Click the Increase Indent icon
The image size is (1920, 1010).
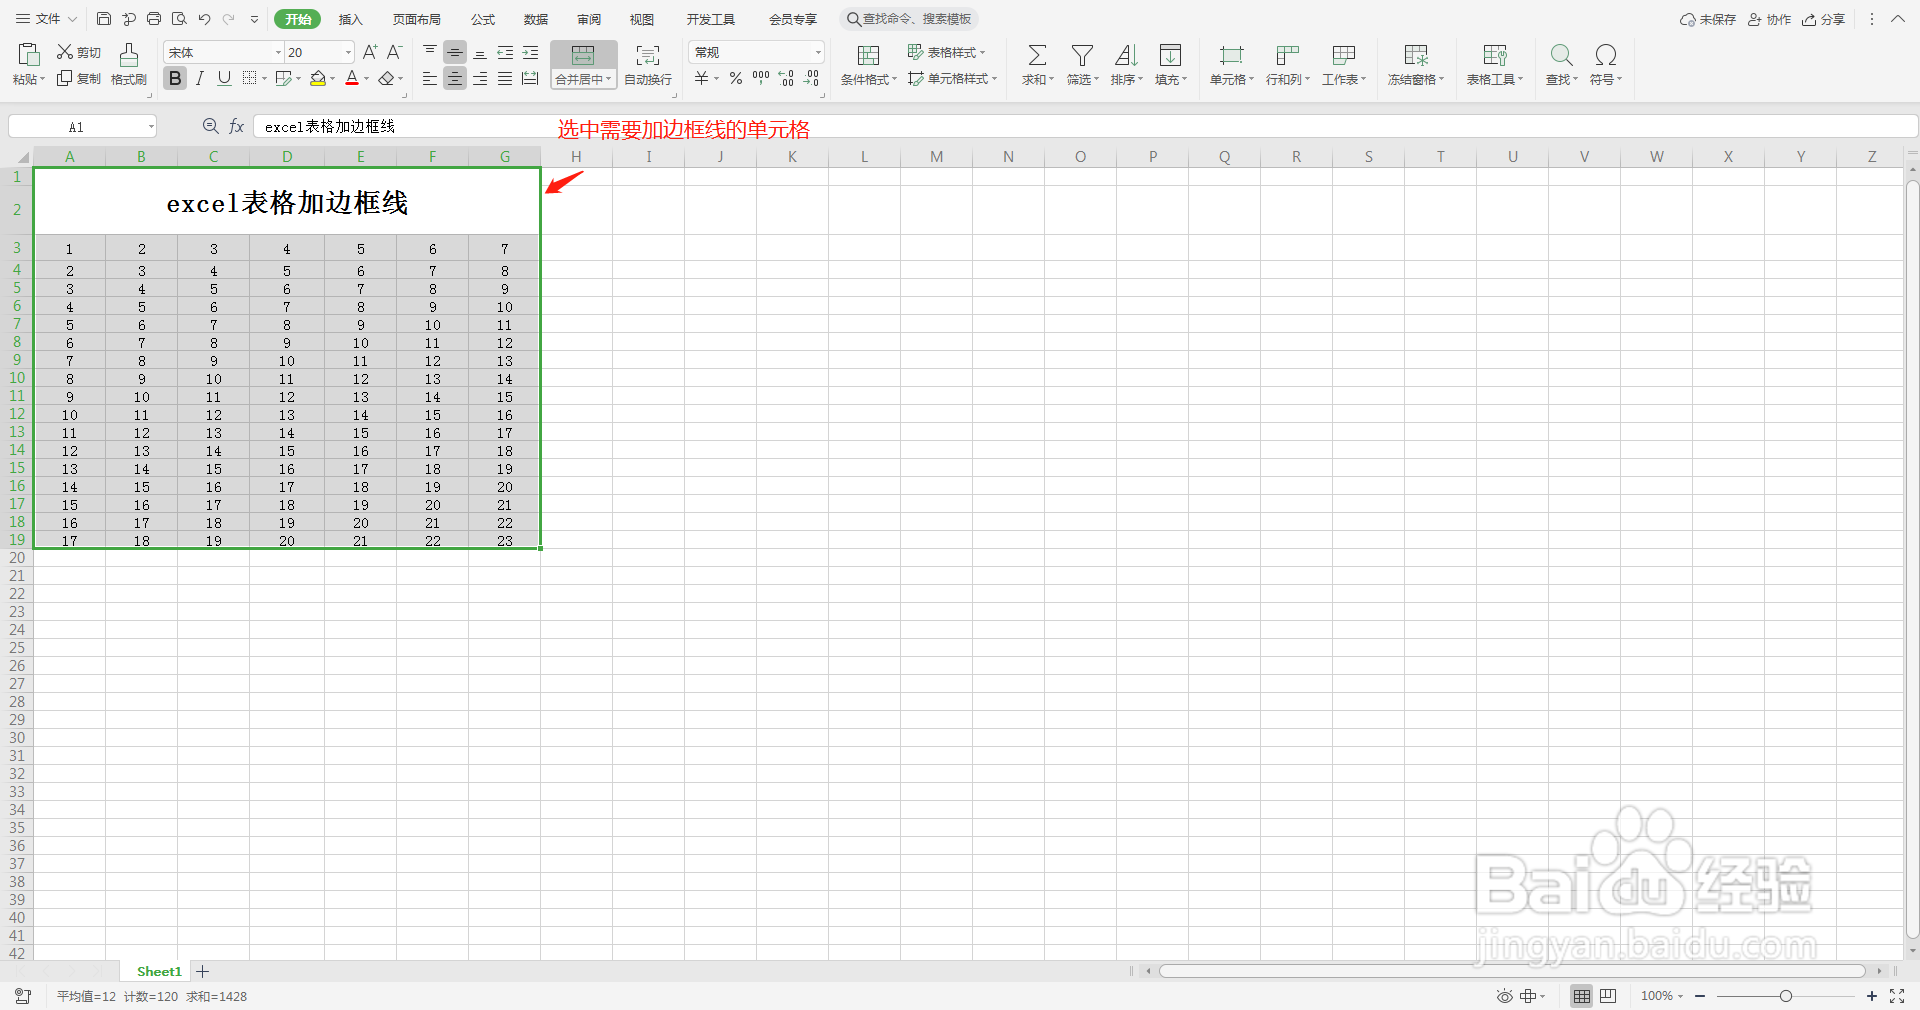click(530, 52)
